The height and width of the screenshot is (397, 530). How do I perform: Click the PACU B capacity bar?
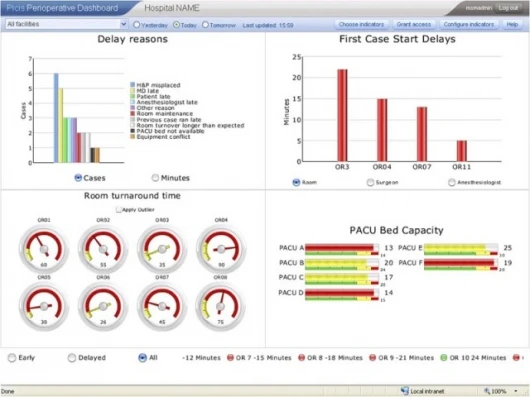[x=342, y=264]
